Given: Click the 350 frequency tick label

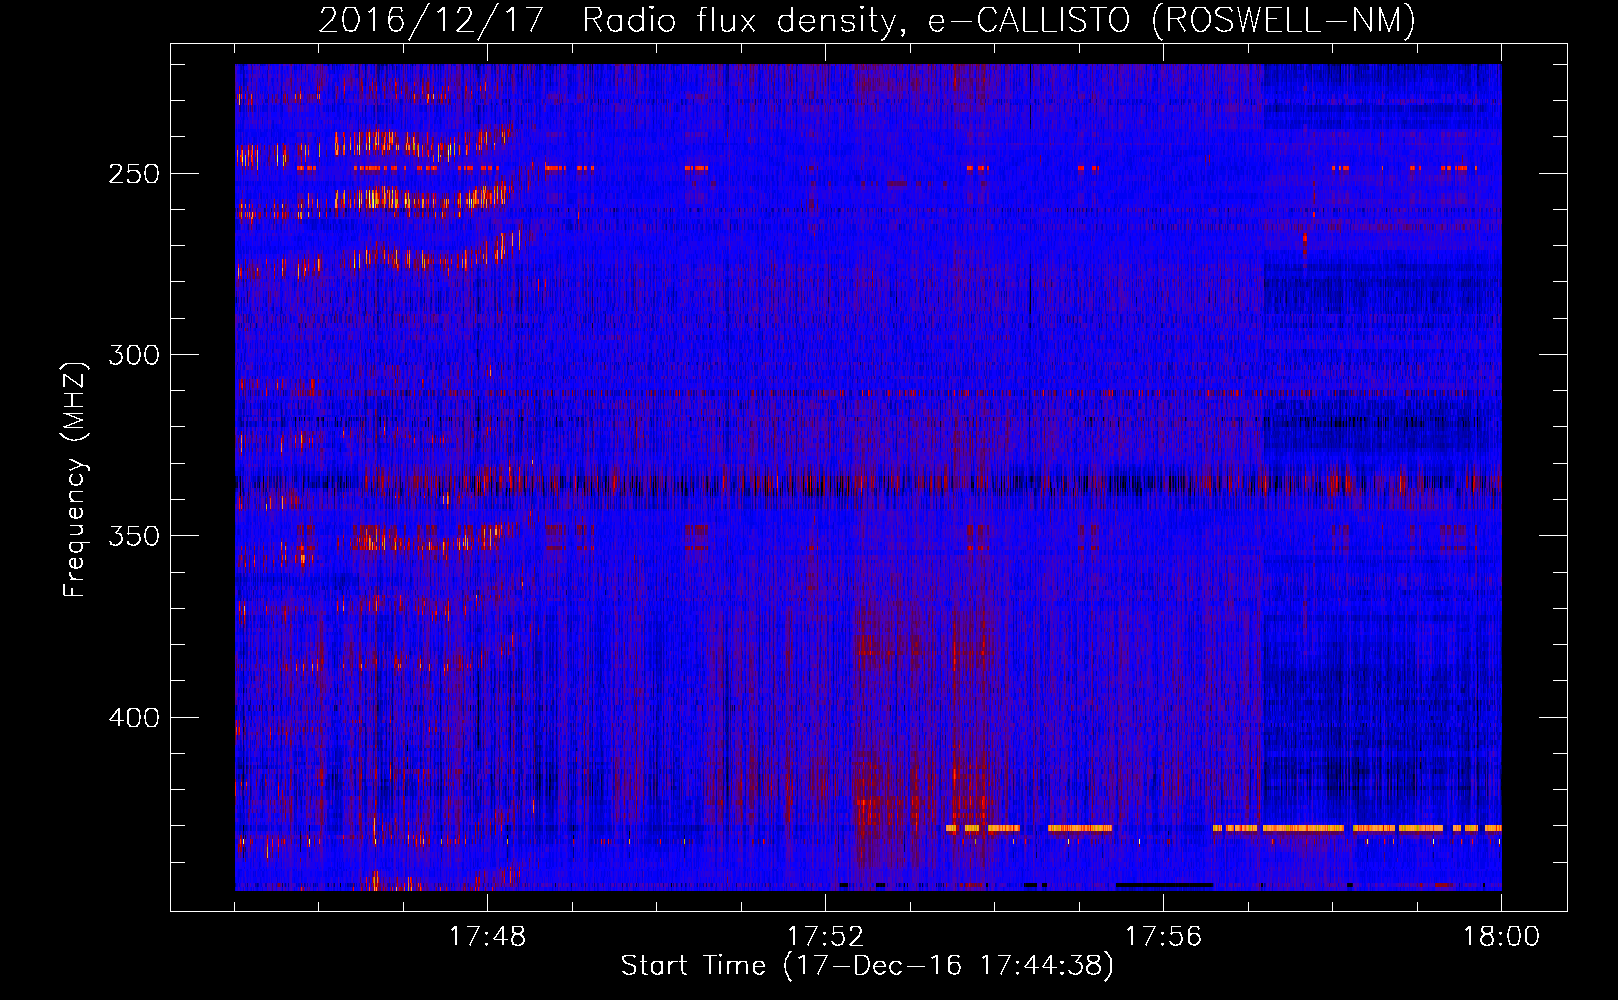Looking at the screenshot, I should (134, 536).
